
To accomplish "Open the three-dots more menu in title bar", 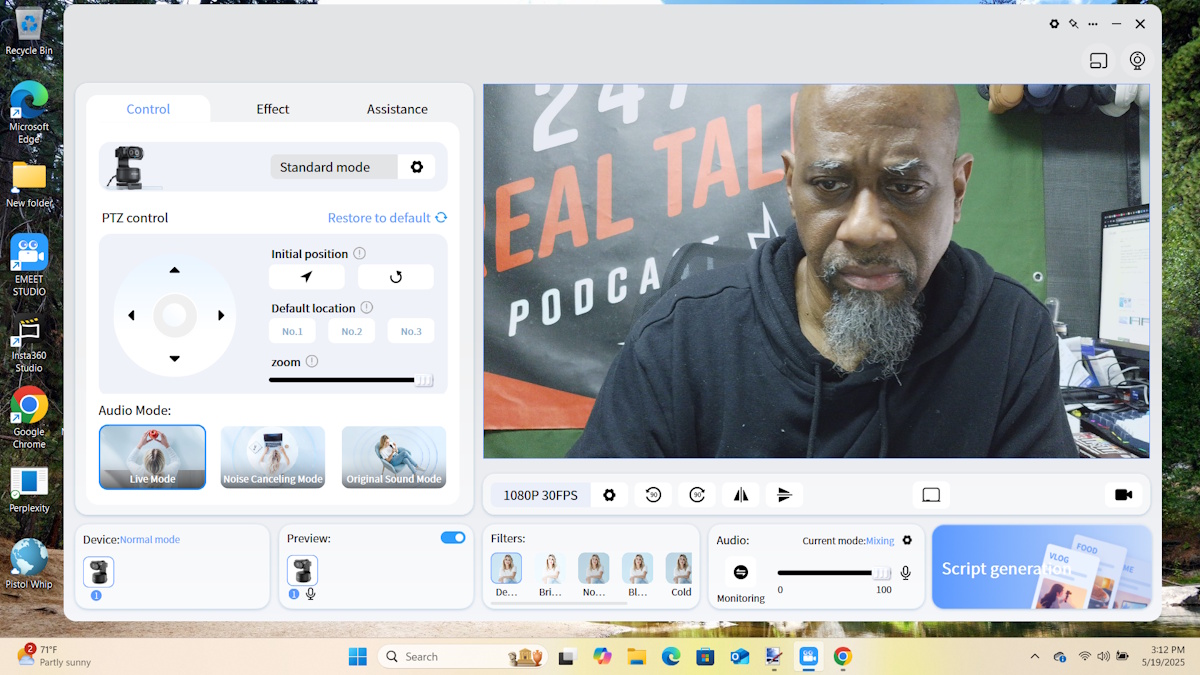I will [1093, 24].
